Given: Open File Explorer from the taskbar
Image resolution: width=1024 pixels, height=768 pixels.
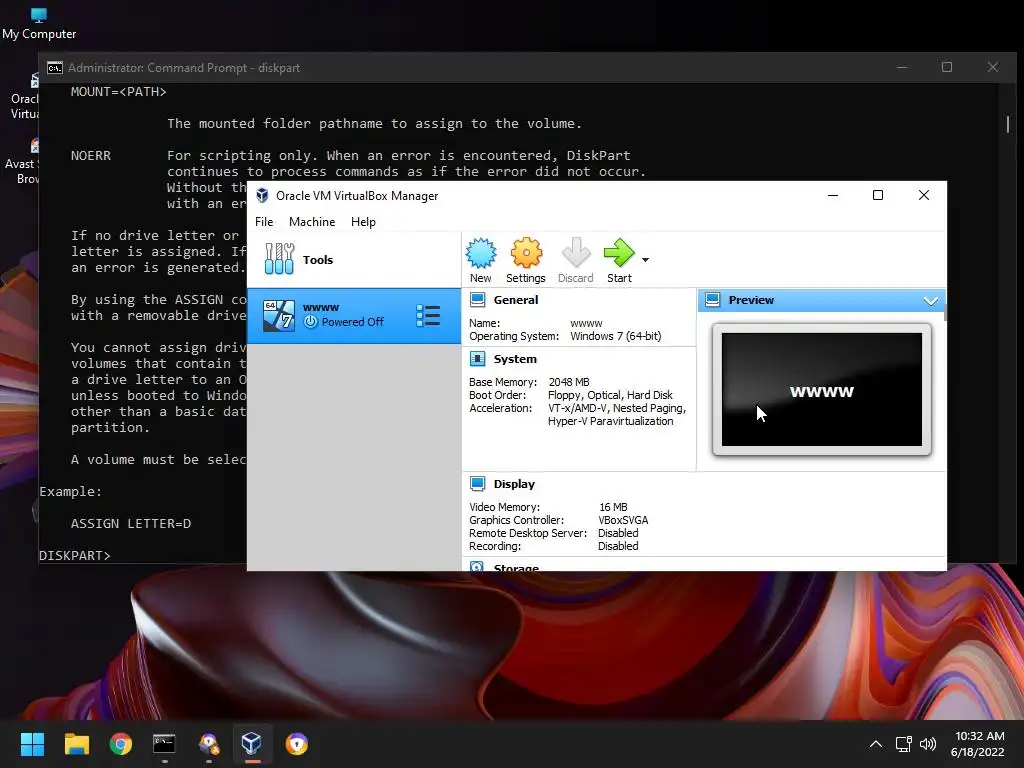Looking at the screenshot, I should (x=76, y=744).
